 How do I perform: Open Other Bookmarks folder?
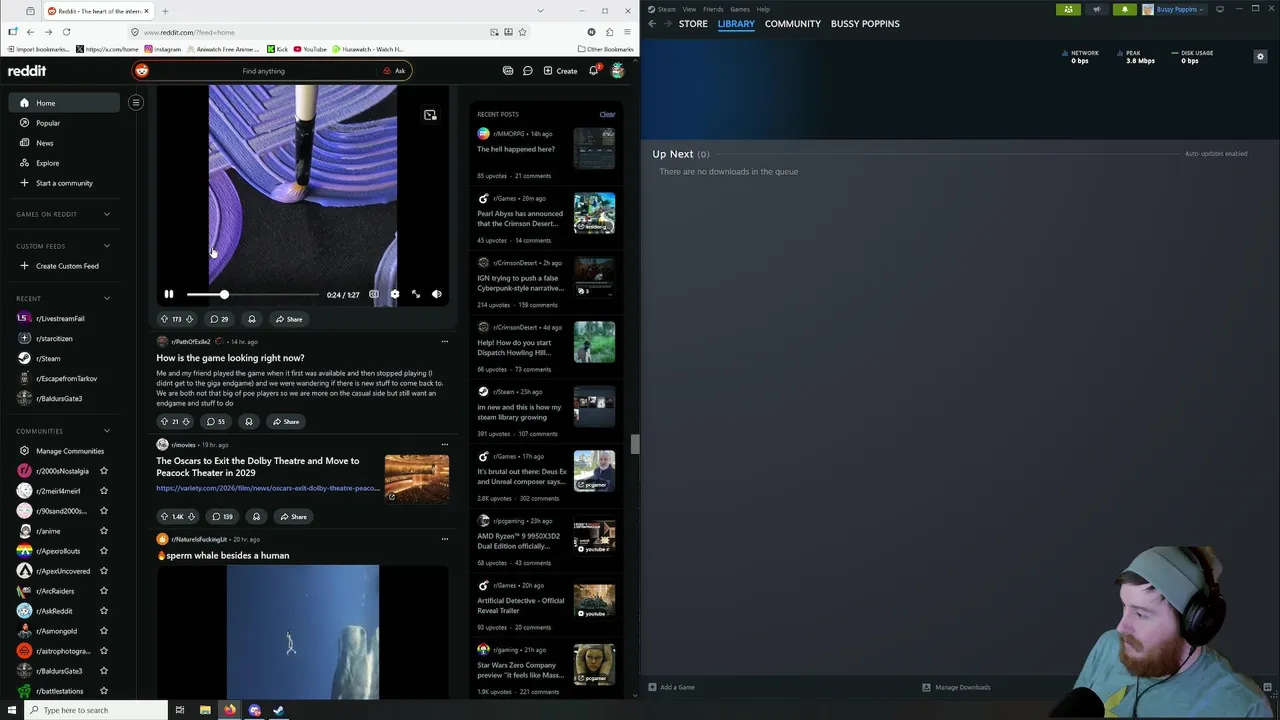605,49
